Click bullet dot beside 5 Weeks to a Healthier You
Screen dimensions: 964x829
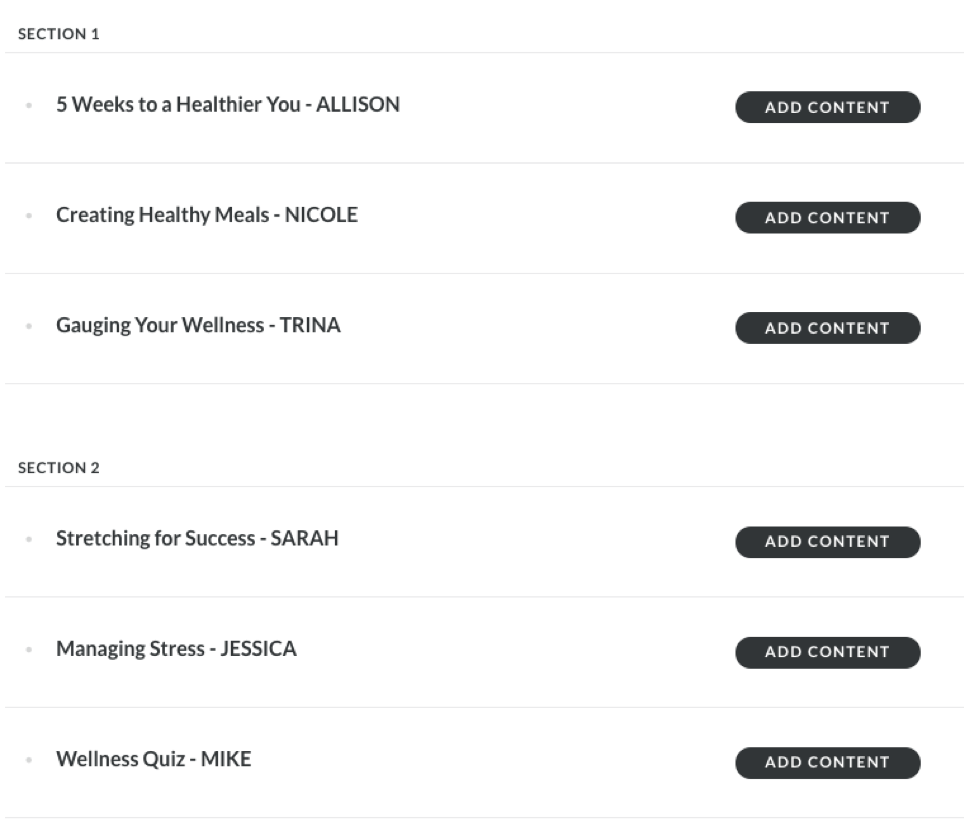coord(29,105)
